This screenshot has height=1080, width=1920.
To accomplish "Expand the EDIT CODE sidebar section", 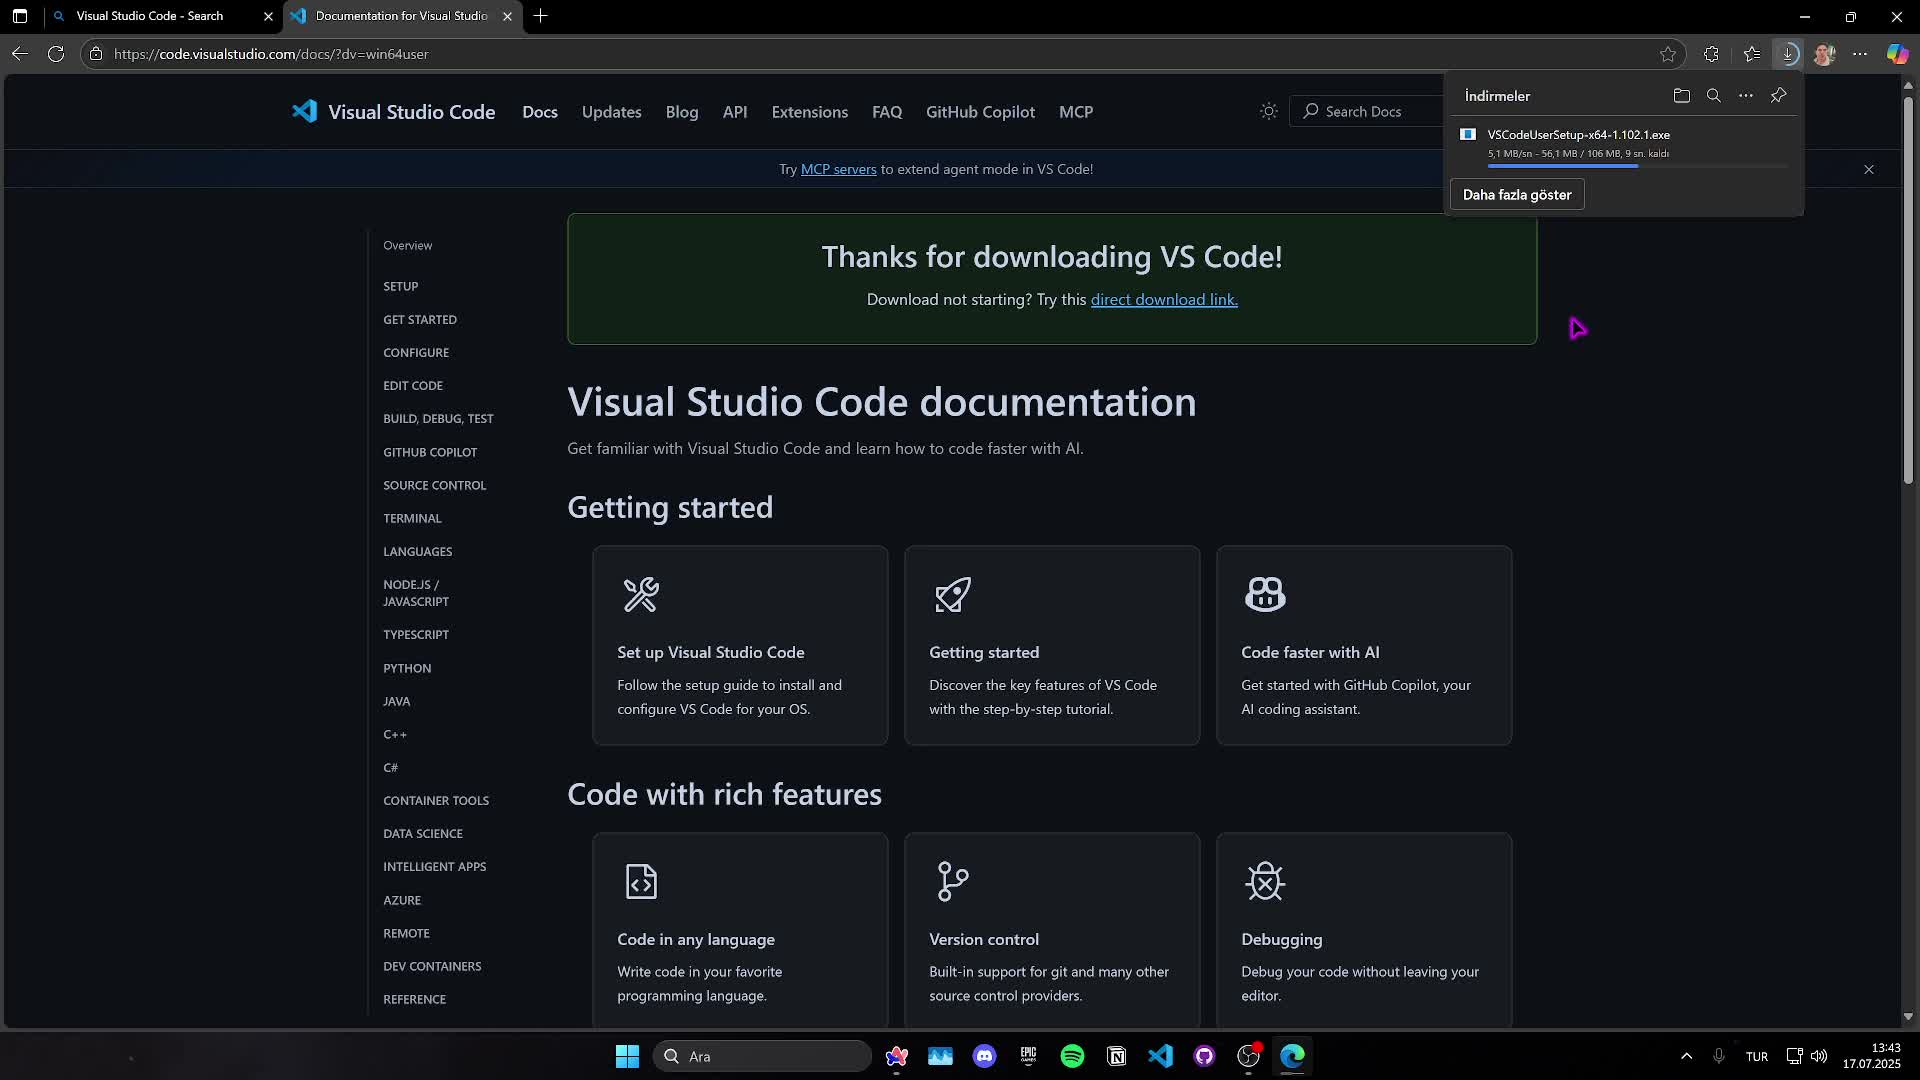I will pyautogui.click(x=413, y=385).
